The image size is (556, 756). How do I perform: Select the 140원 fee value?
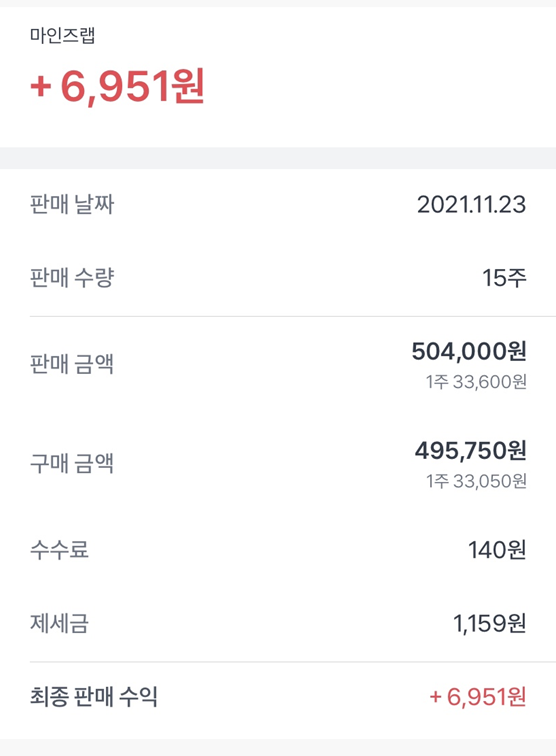pos(497,550)
